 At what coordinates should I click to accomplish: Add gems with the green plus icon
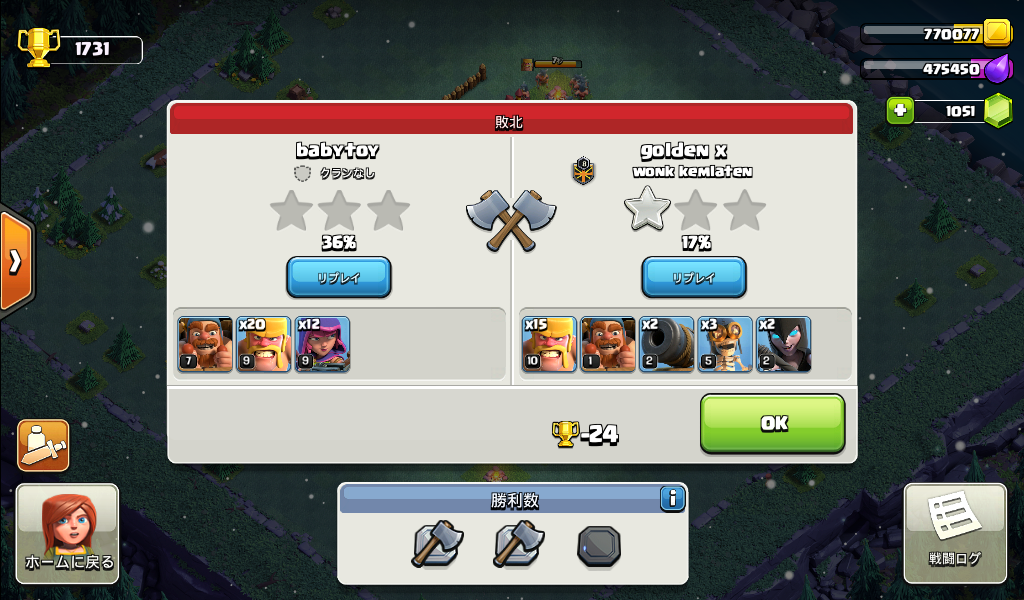pyautogui.click(x=900, y=111)
